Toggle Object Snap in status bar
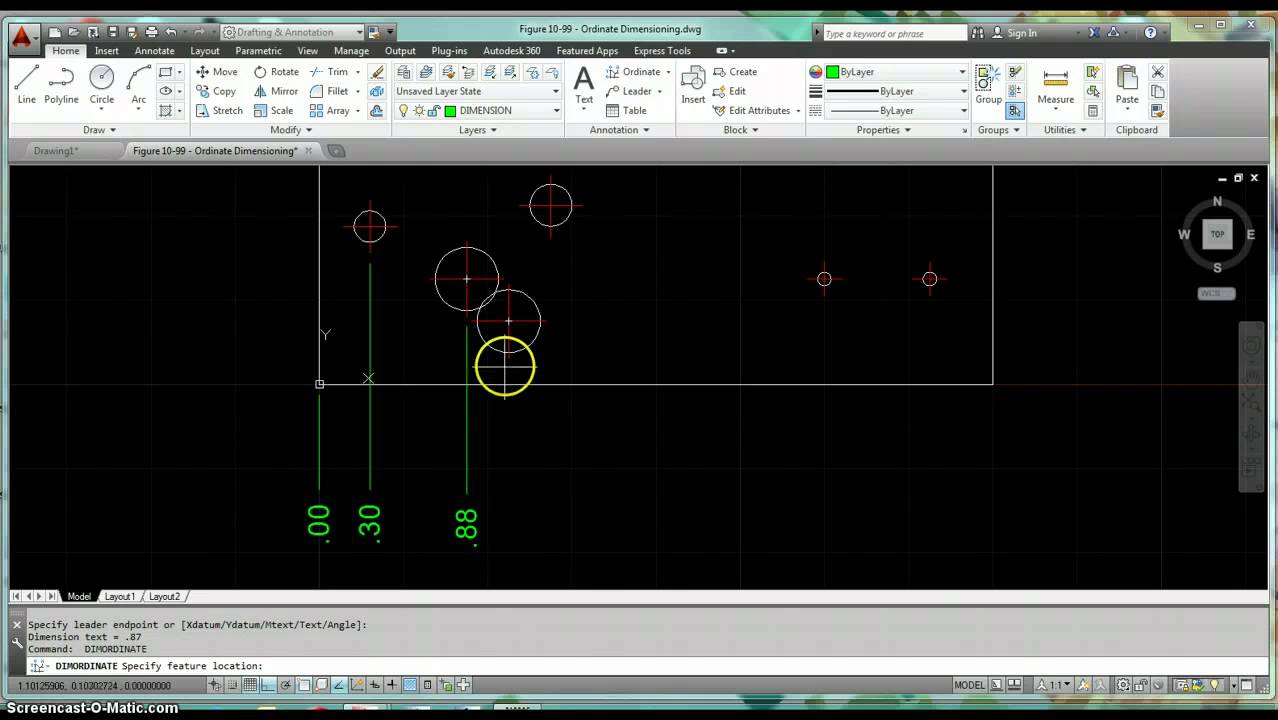Screen dimensions: 1278x720 click(x=304, y=685)
